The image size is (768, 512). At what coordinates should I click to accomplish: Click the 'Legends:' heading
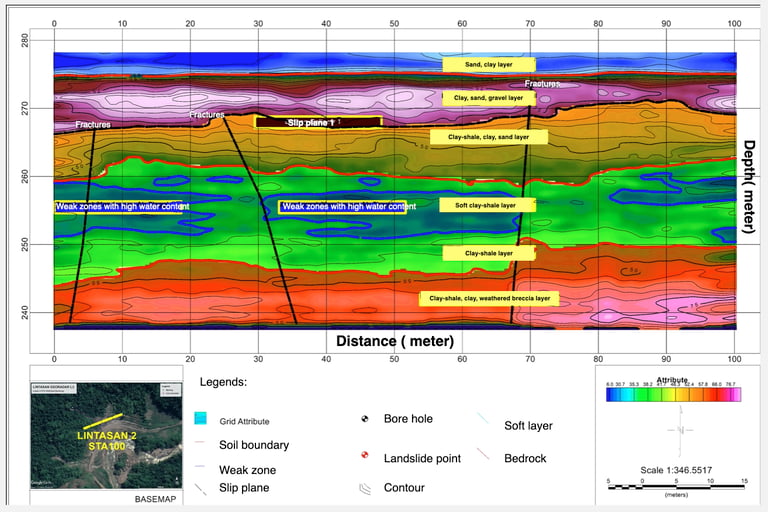tap(223, 382)
